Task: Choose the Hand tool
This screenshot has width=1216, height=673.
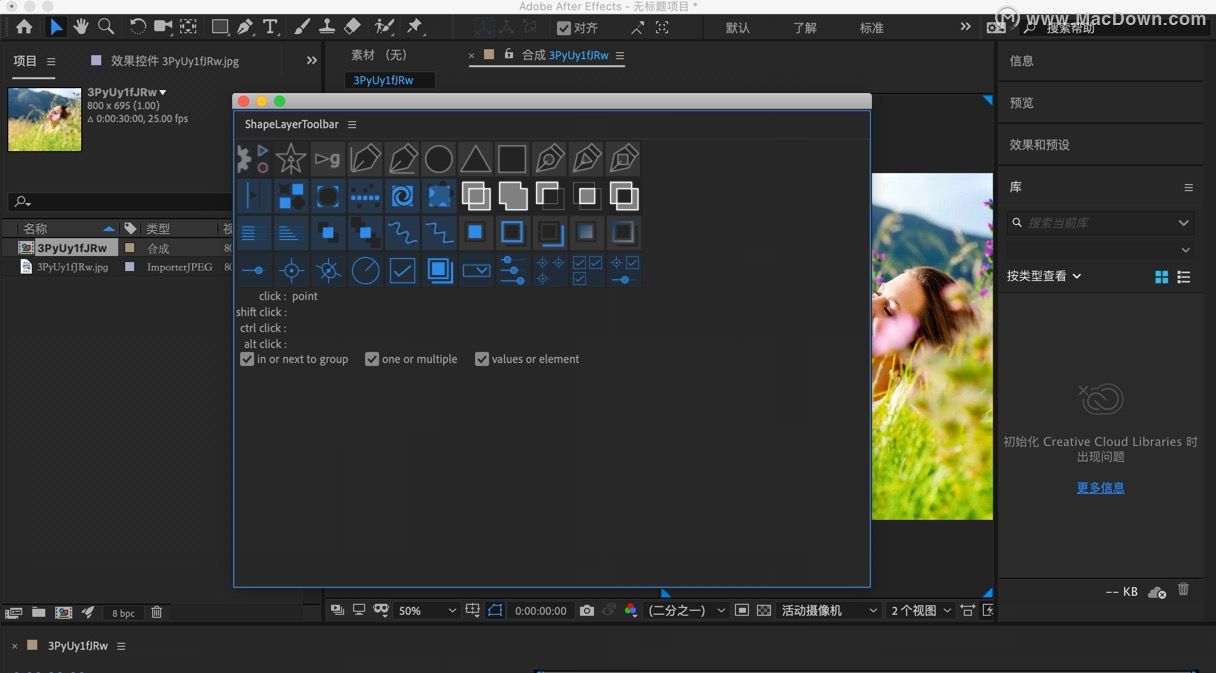Action: coord(81,27)
